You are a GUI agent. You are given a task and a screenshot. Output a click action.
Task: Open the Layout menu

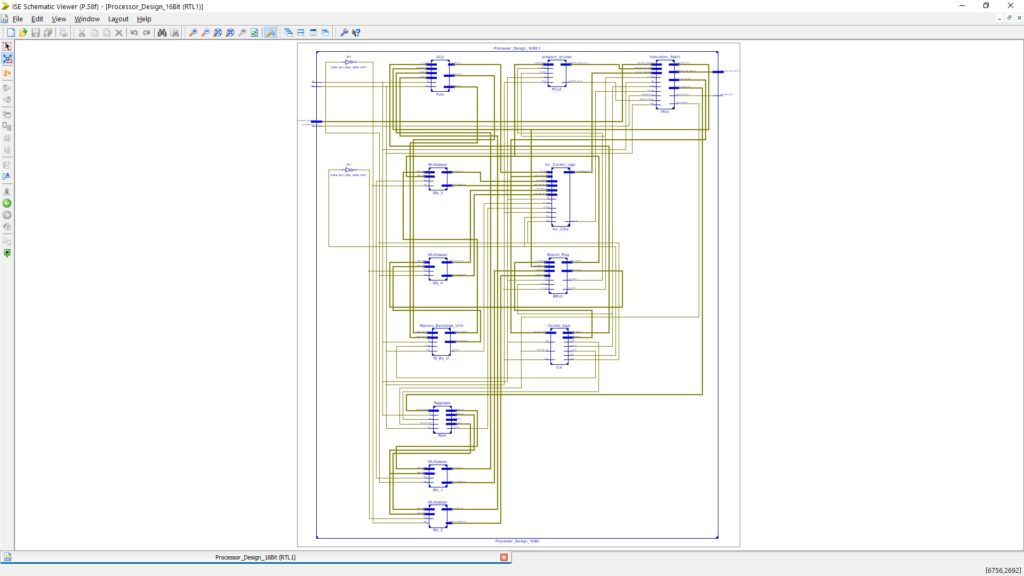118,19
